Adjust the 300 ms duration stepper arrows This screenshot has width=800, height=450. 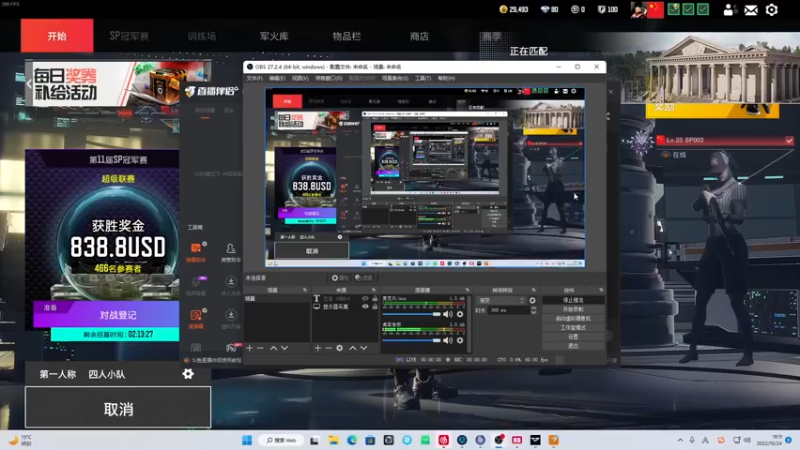533,310
